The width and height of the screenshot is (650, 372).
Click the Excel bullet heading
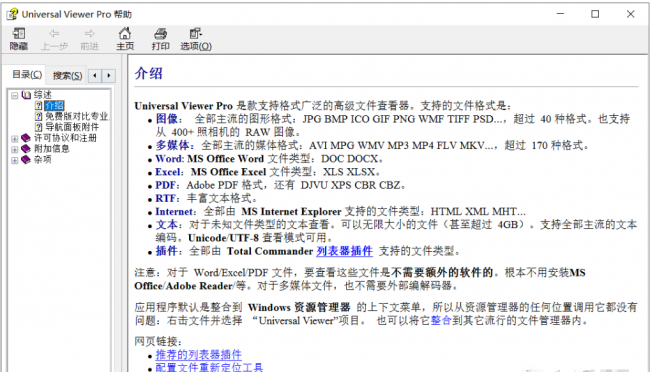click(168, 172)
